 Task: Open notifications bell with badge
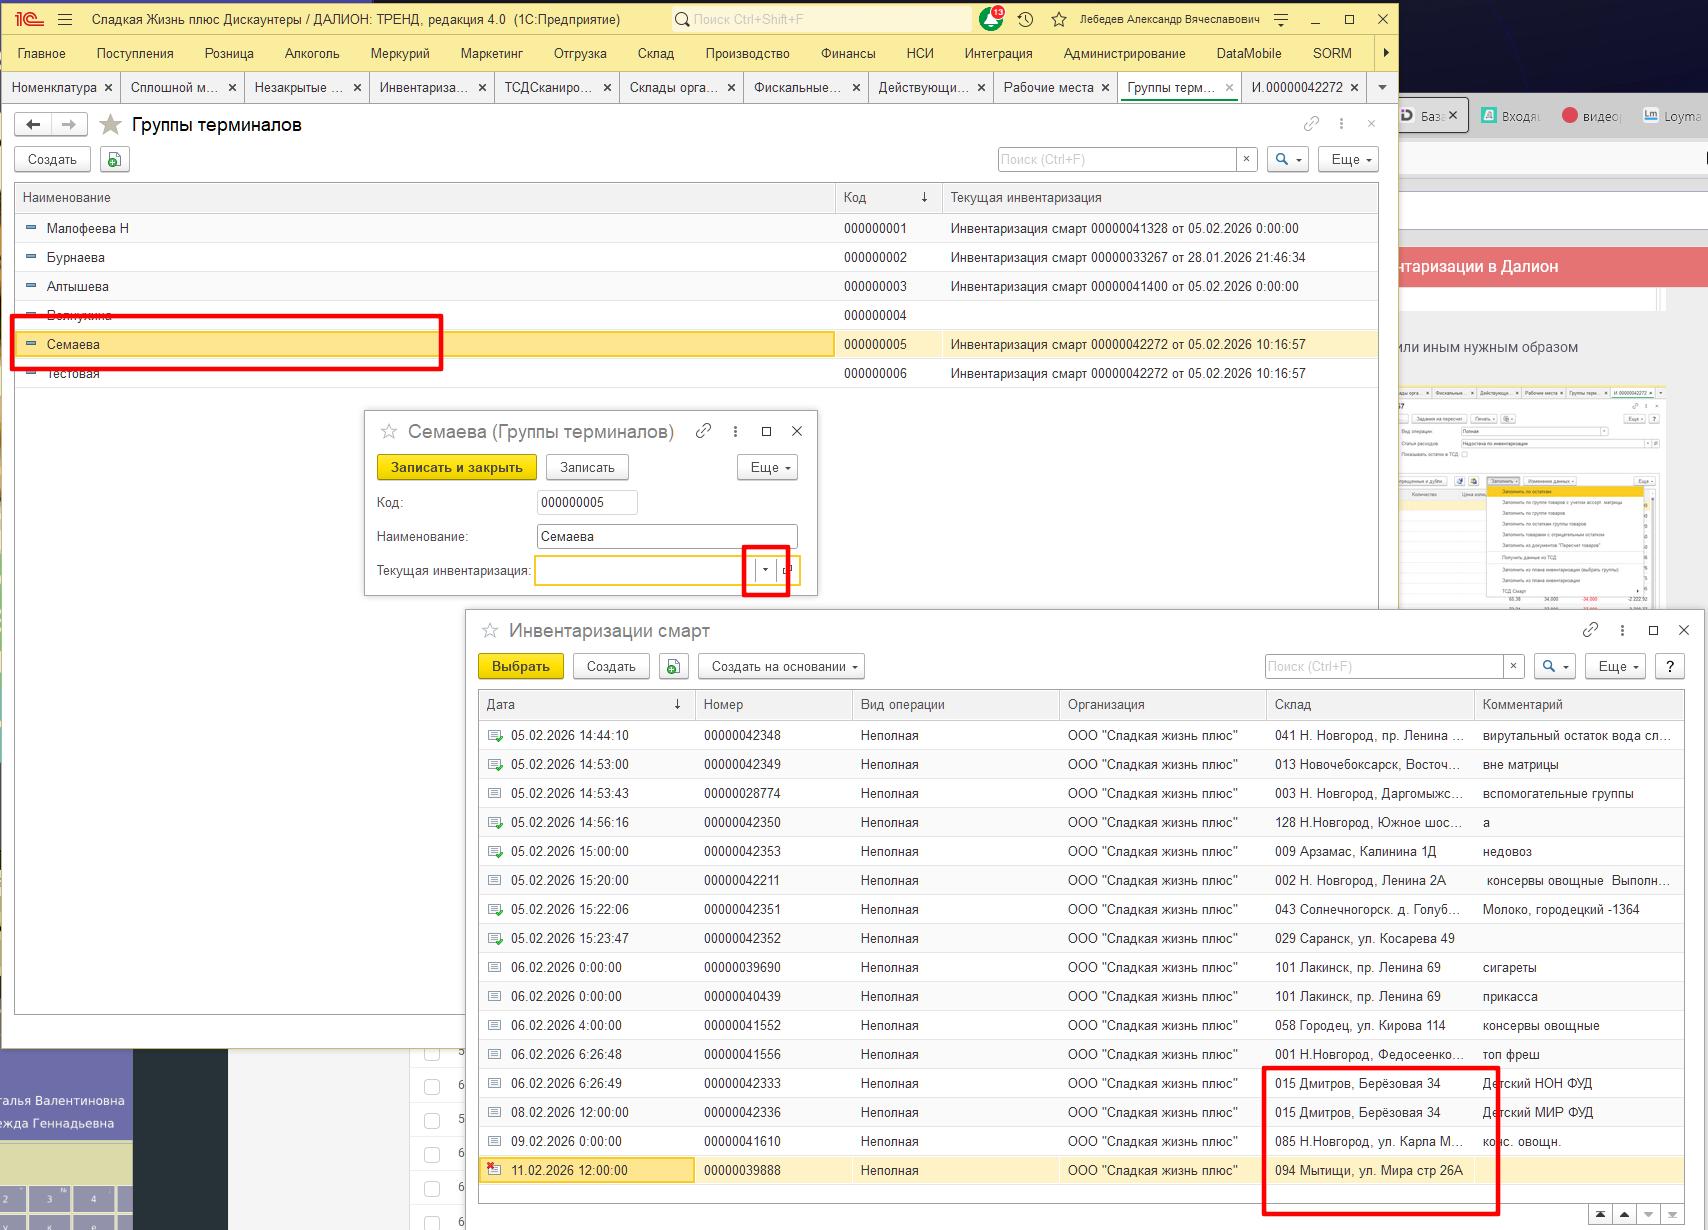coord(990,19)
